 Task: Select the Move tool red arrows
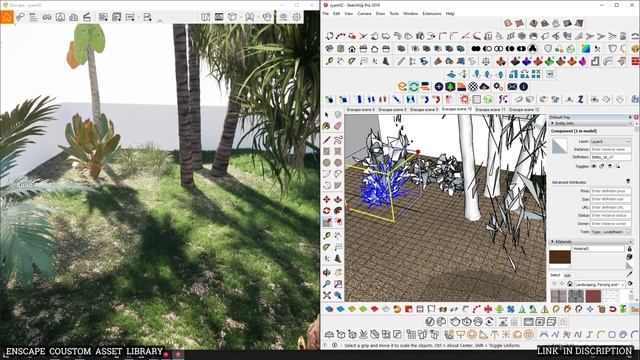[327, 199]
